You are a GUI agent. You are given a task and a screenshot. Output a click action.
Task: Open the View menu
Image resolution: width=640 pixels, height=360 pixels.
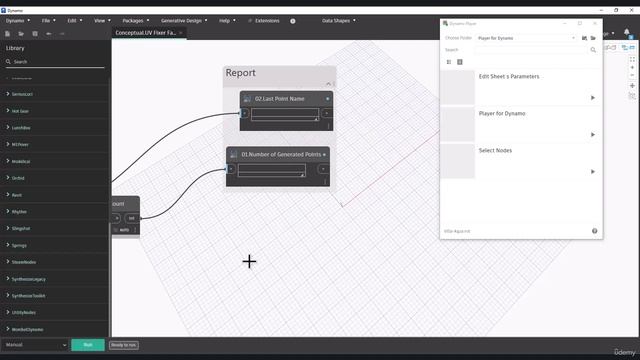102,20
